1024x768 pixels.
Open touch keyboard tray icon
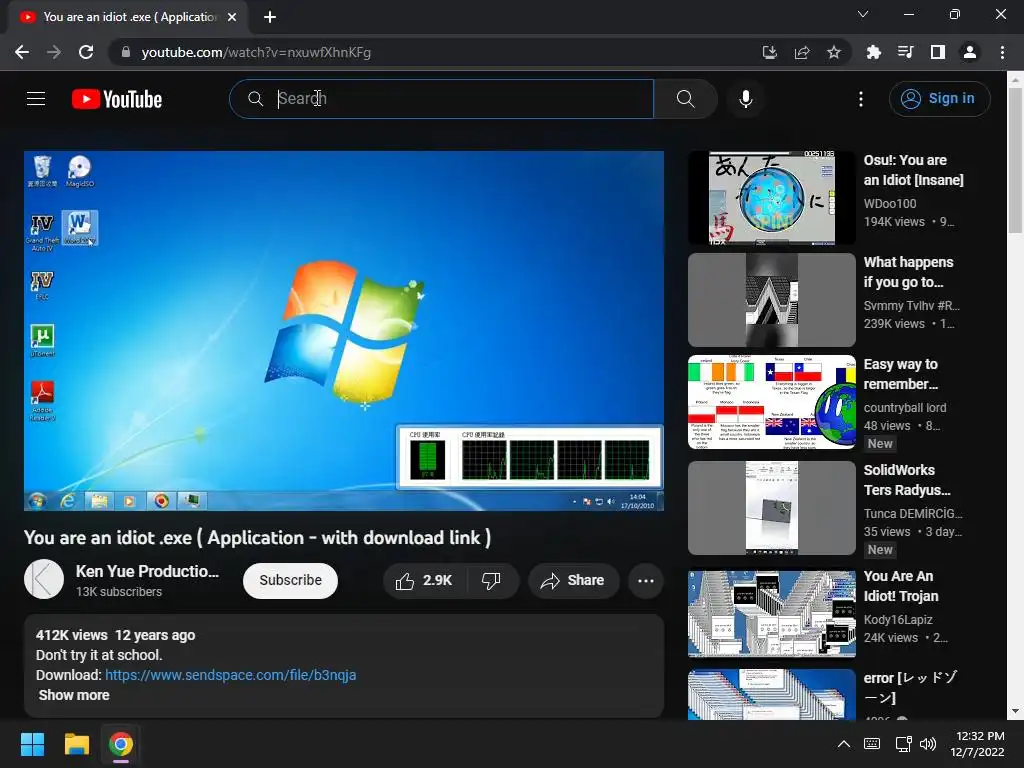872,744
